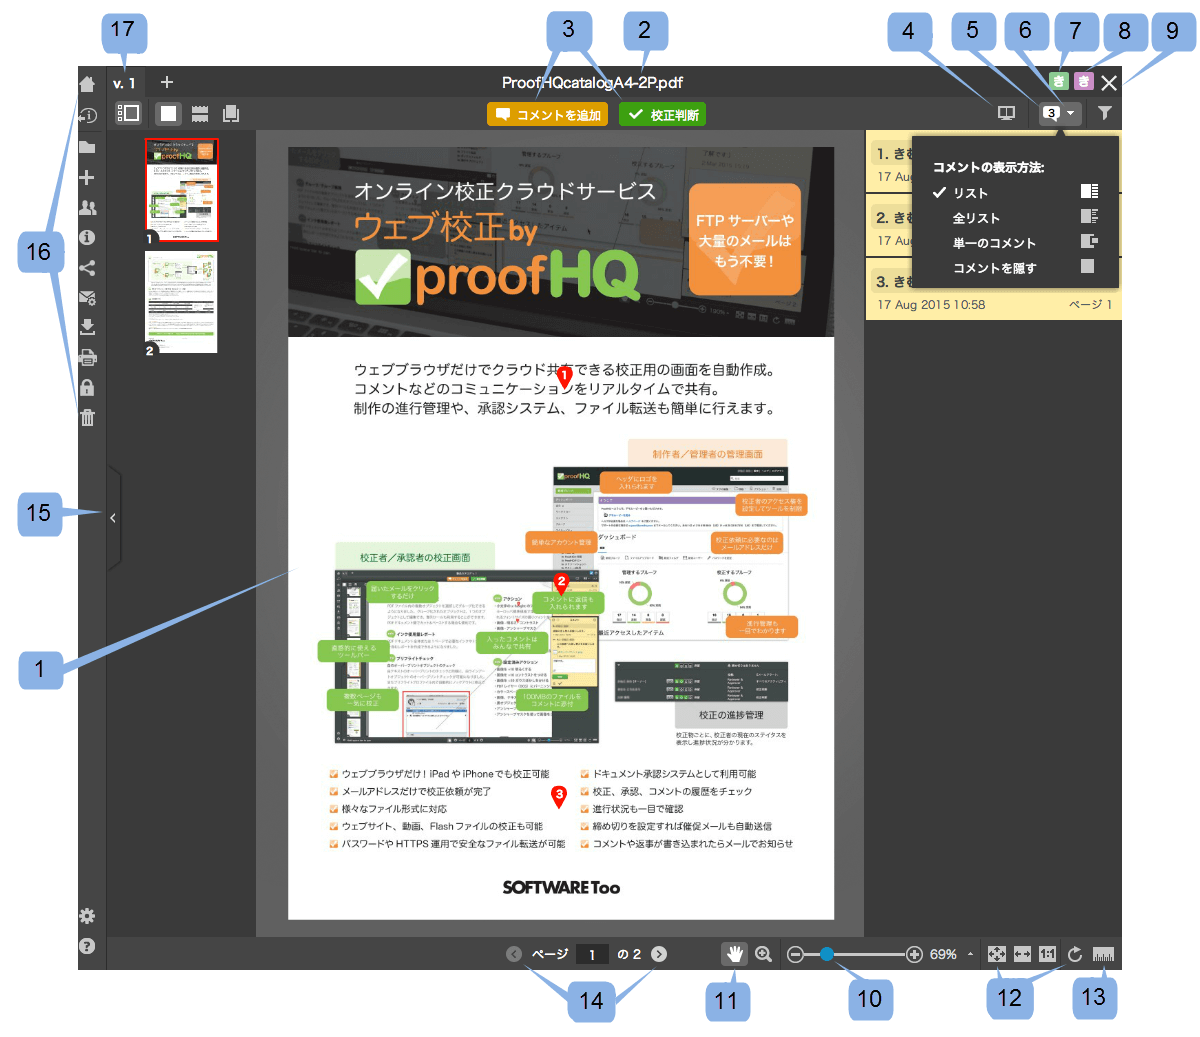Select page 2 thumbnail

181,301
